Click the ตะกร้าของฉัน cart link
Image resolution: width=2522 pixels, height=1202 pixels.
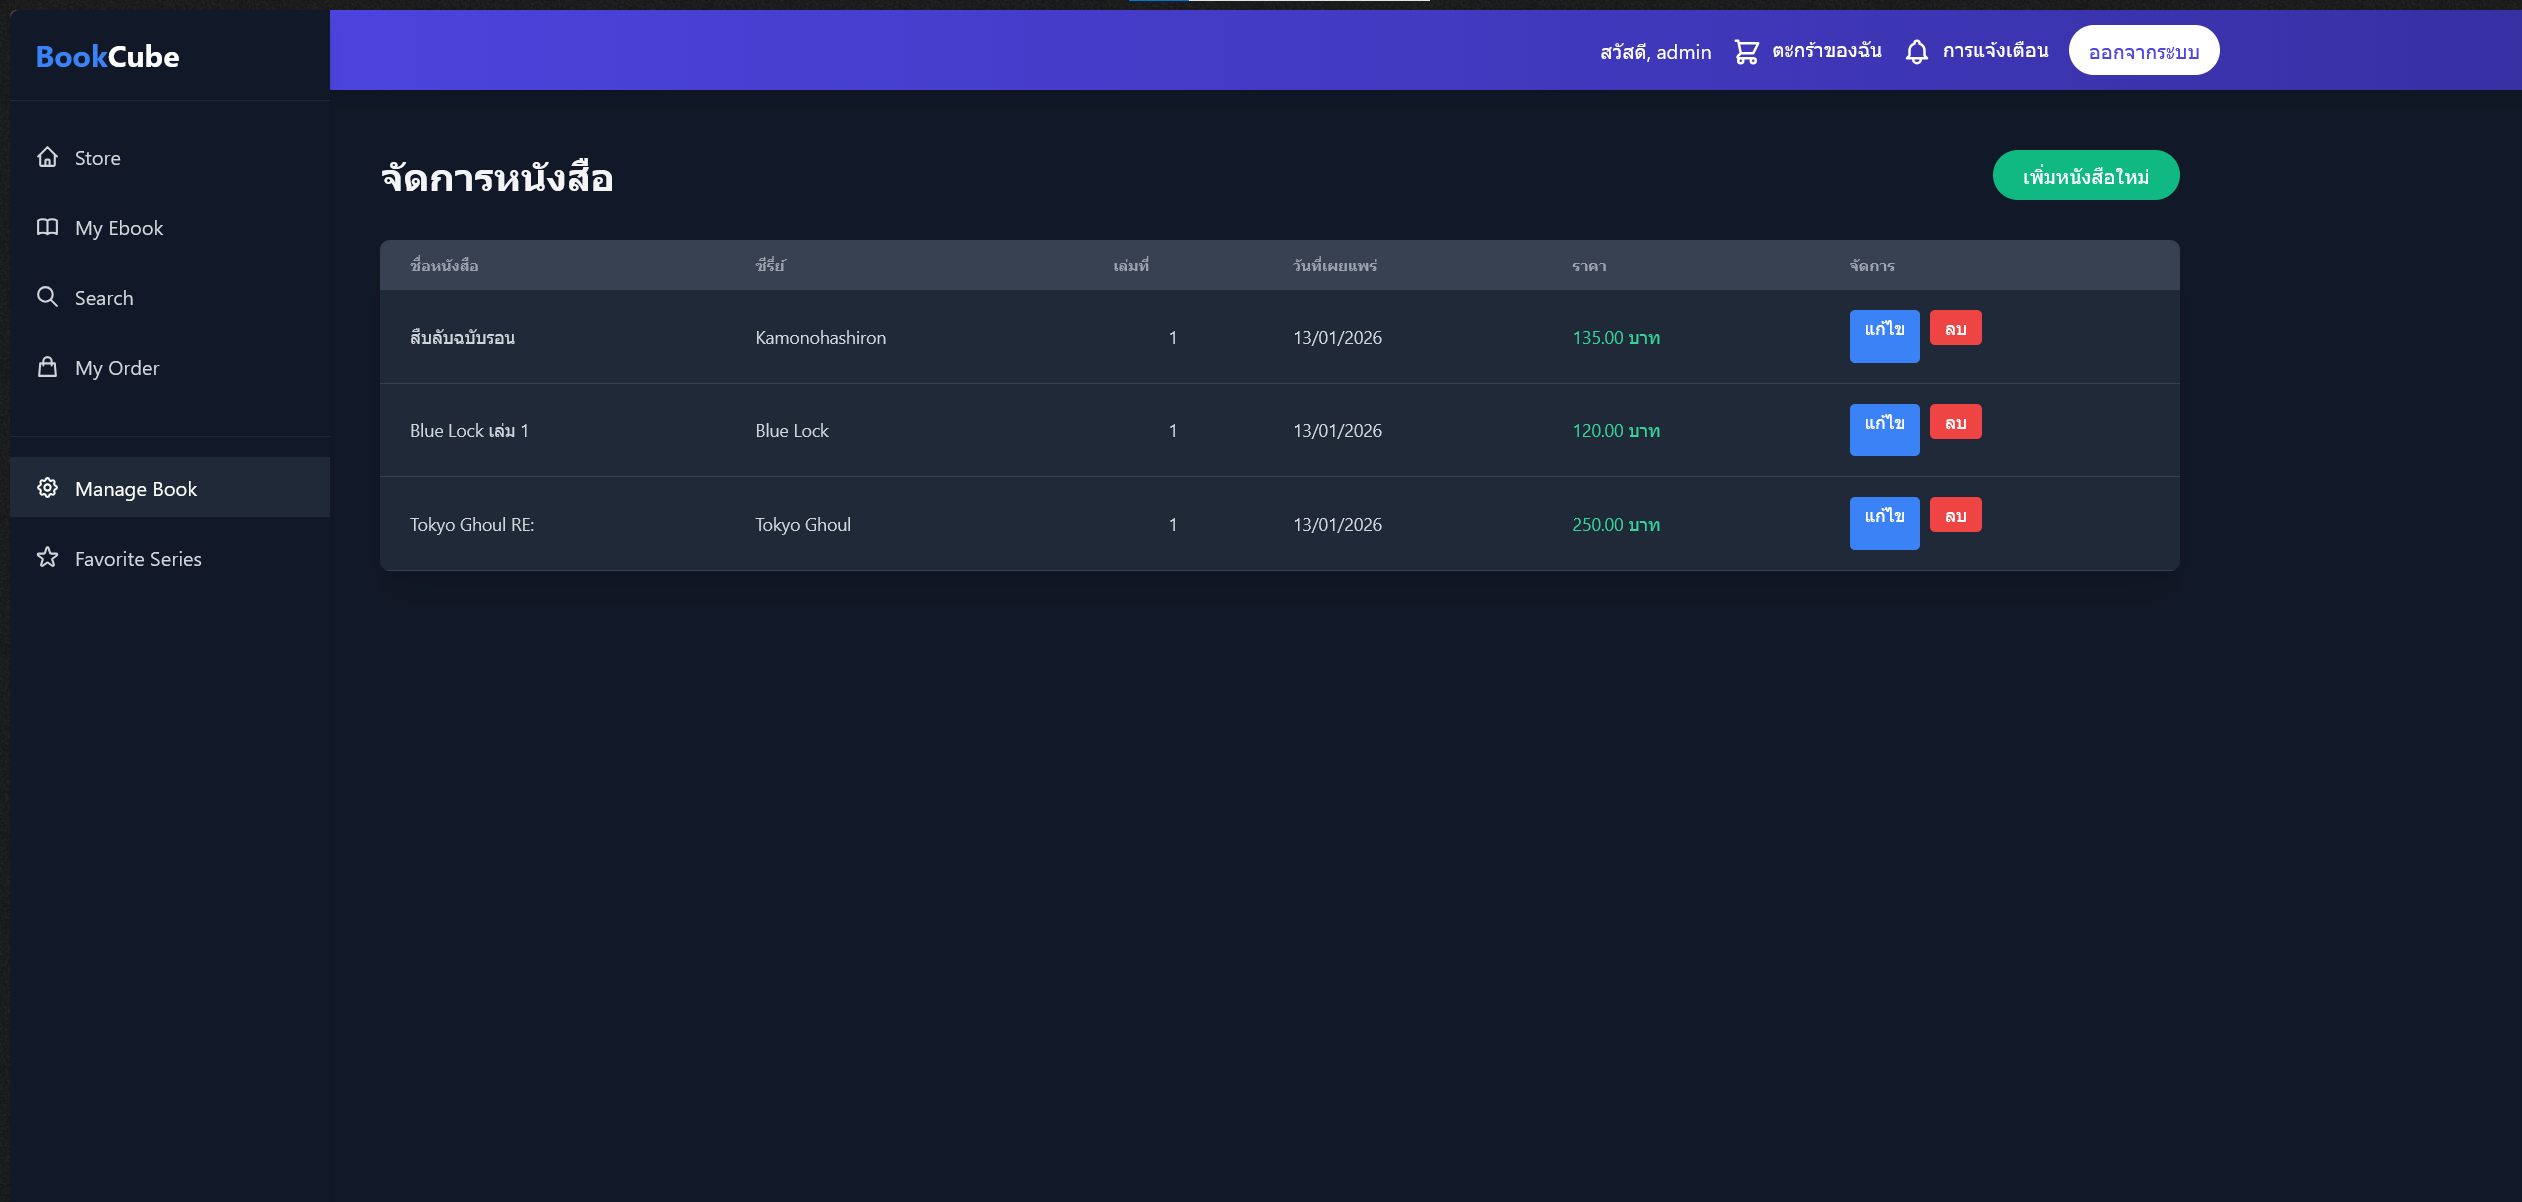(x=1826, y=51)
